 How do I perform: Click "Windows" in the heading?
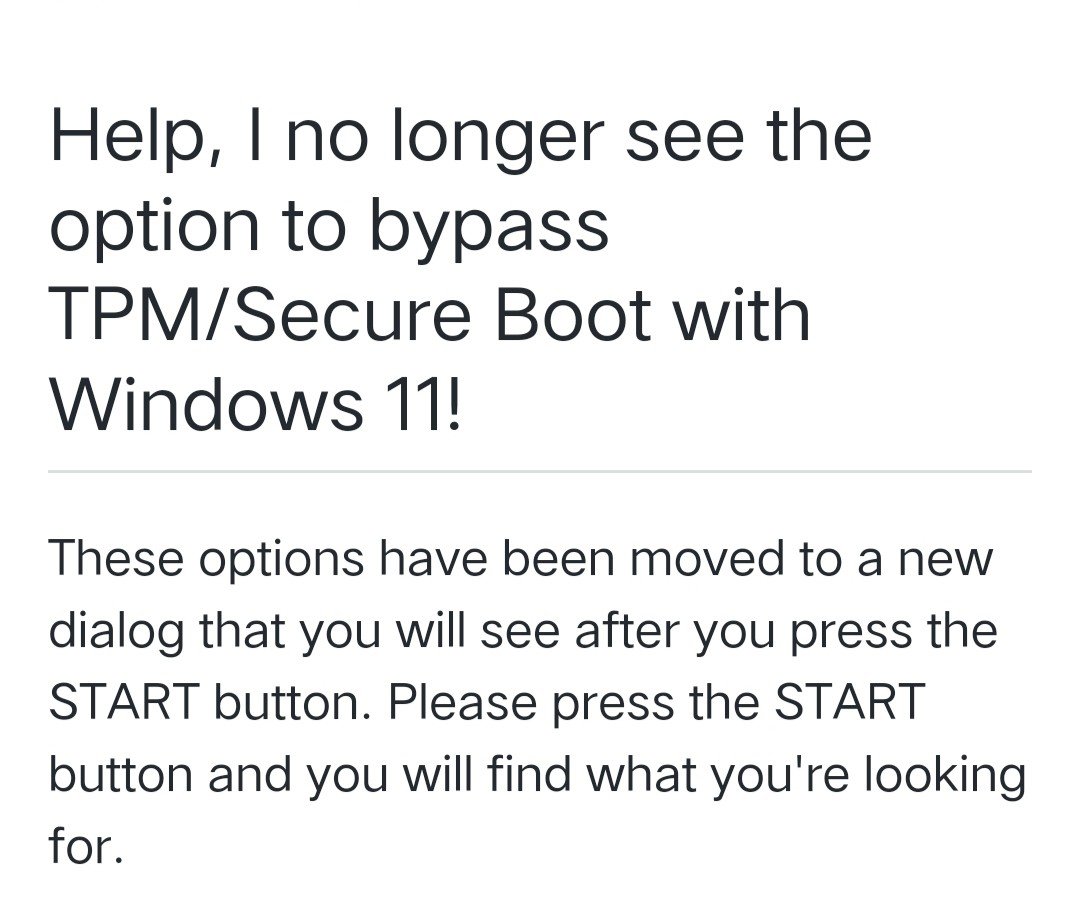tap(206, 403)
